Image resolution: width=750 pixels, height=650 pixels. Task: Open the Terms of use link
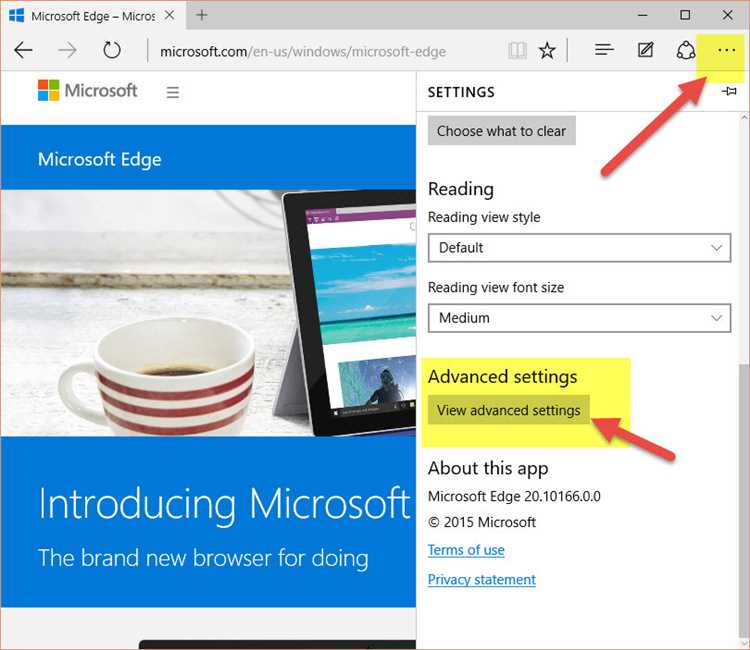pos(466,550)
